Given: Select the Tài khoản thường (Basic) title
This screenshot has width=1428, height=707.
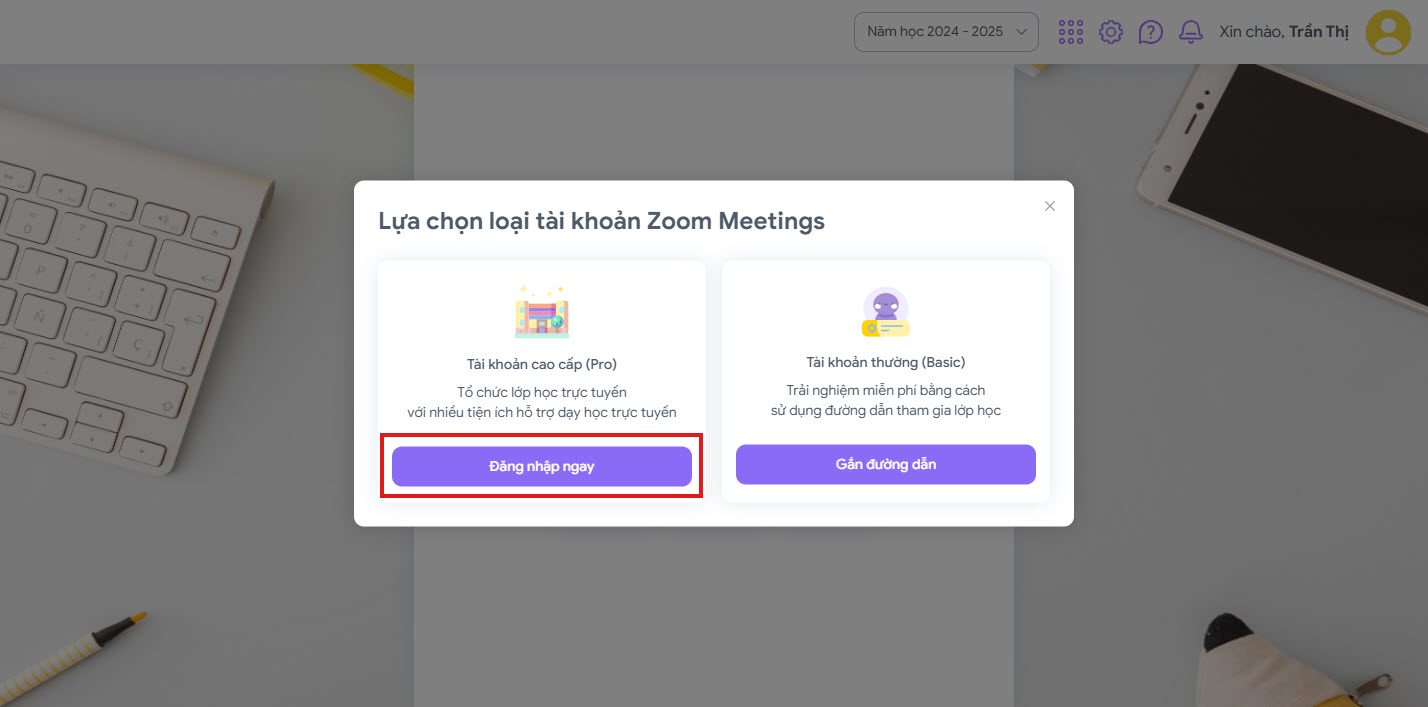Looking at the screenshot, I should [886, 362].
